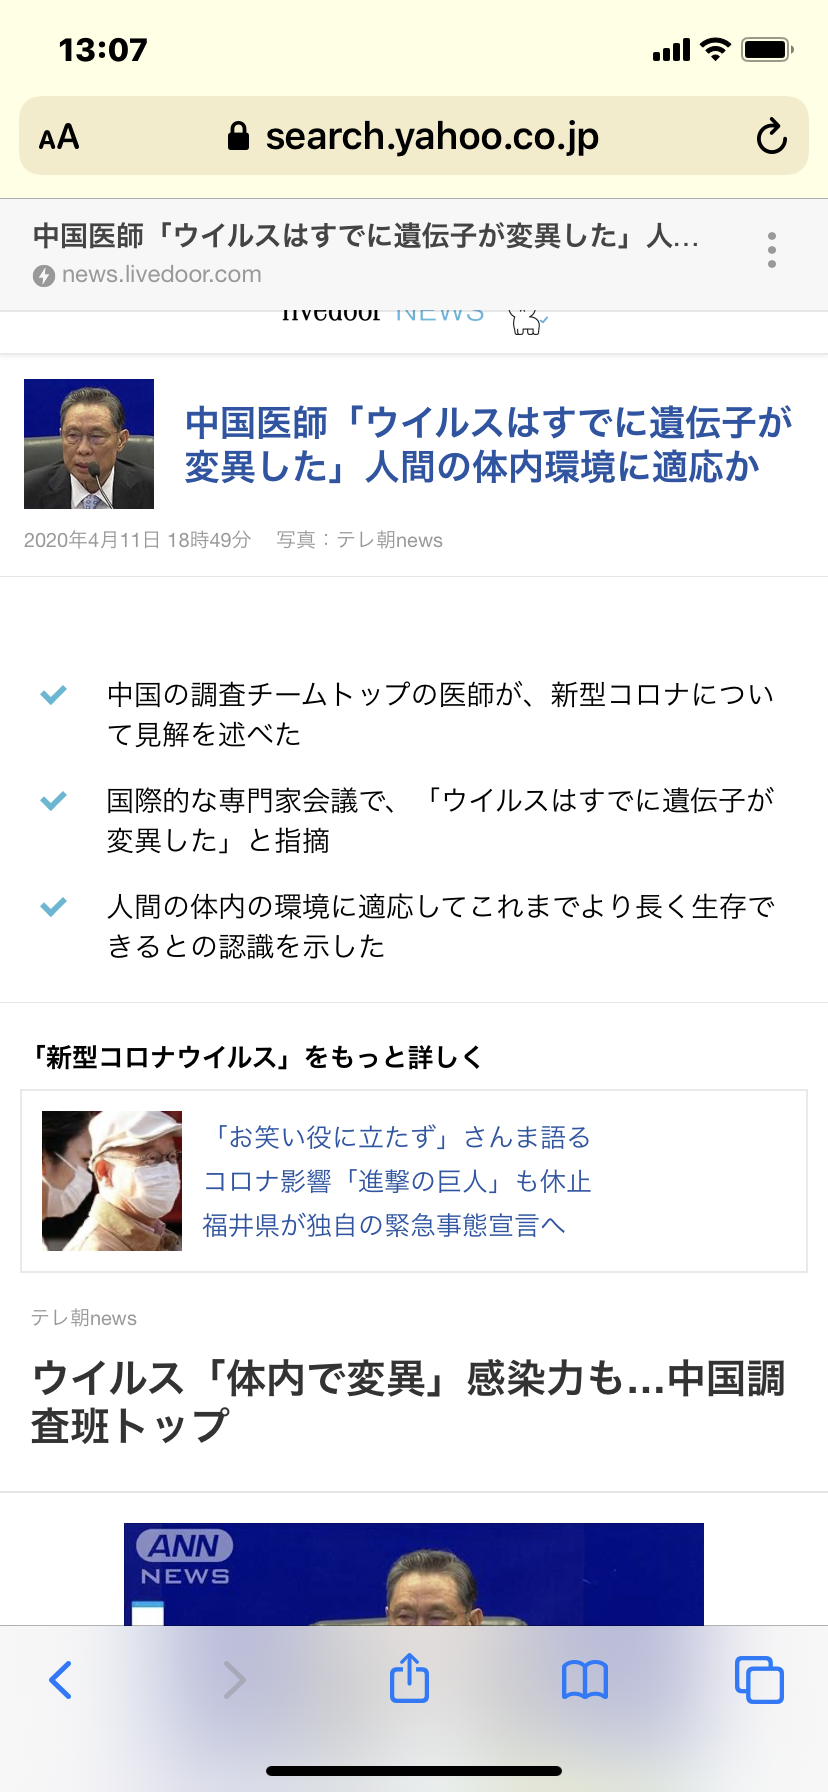Tap the Safari forward arrow
The width and height of the screenshot is (828, 1792).
tap(234, 1680)
